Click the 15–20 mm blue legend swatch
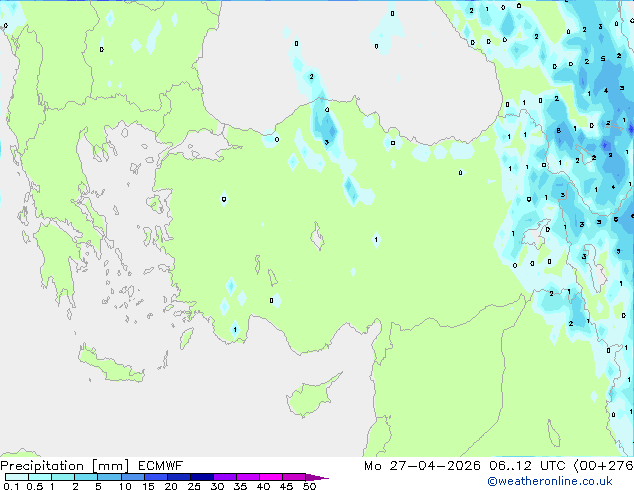 (x=156, y=477)
